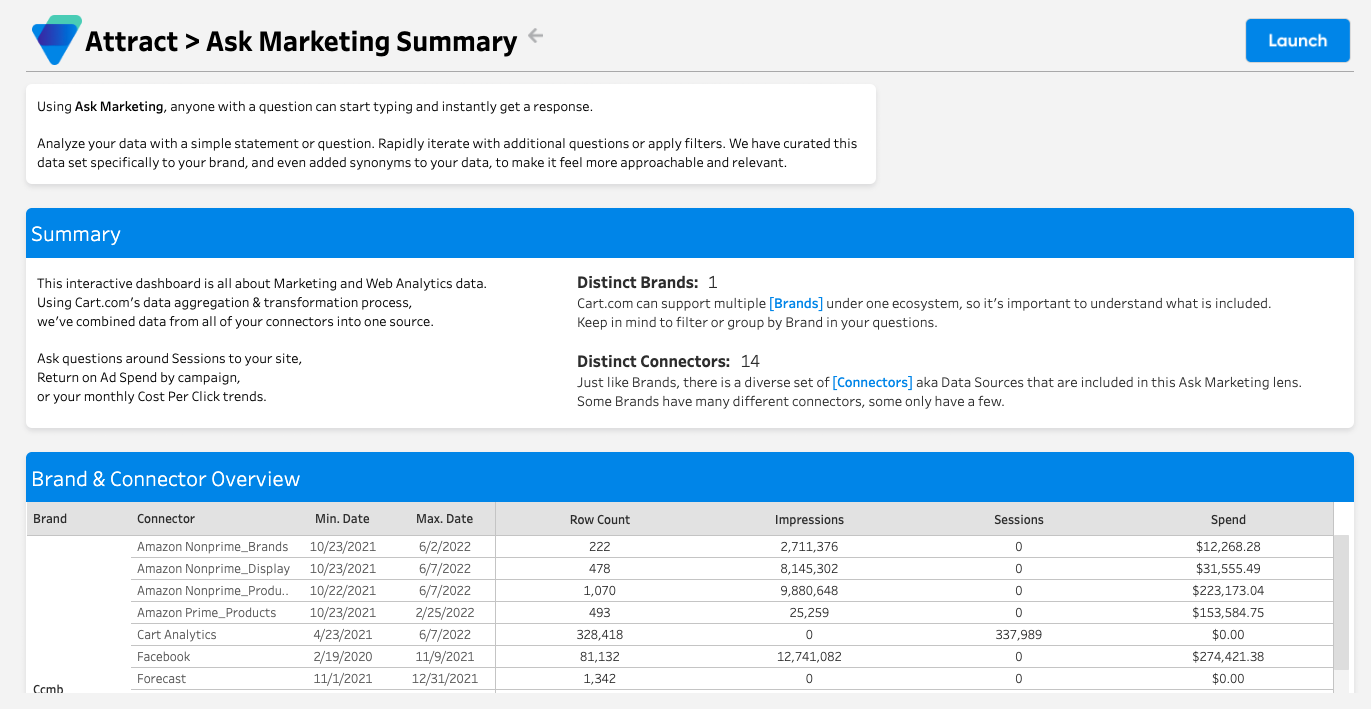1371x709 pixels.
Task: Click spend value $223,173.04
Action: (x=1228, y=591)
